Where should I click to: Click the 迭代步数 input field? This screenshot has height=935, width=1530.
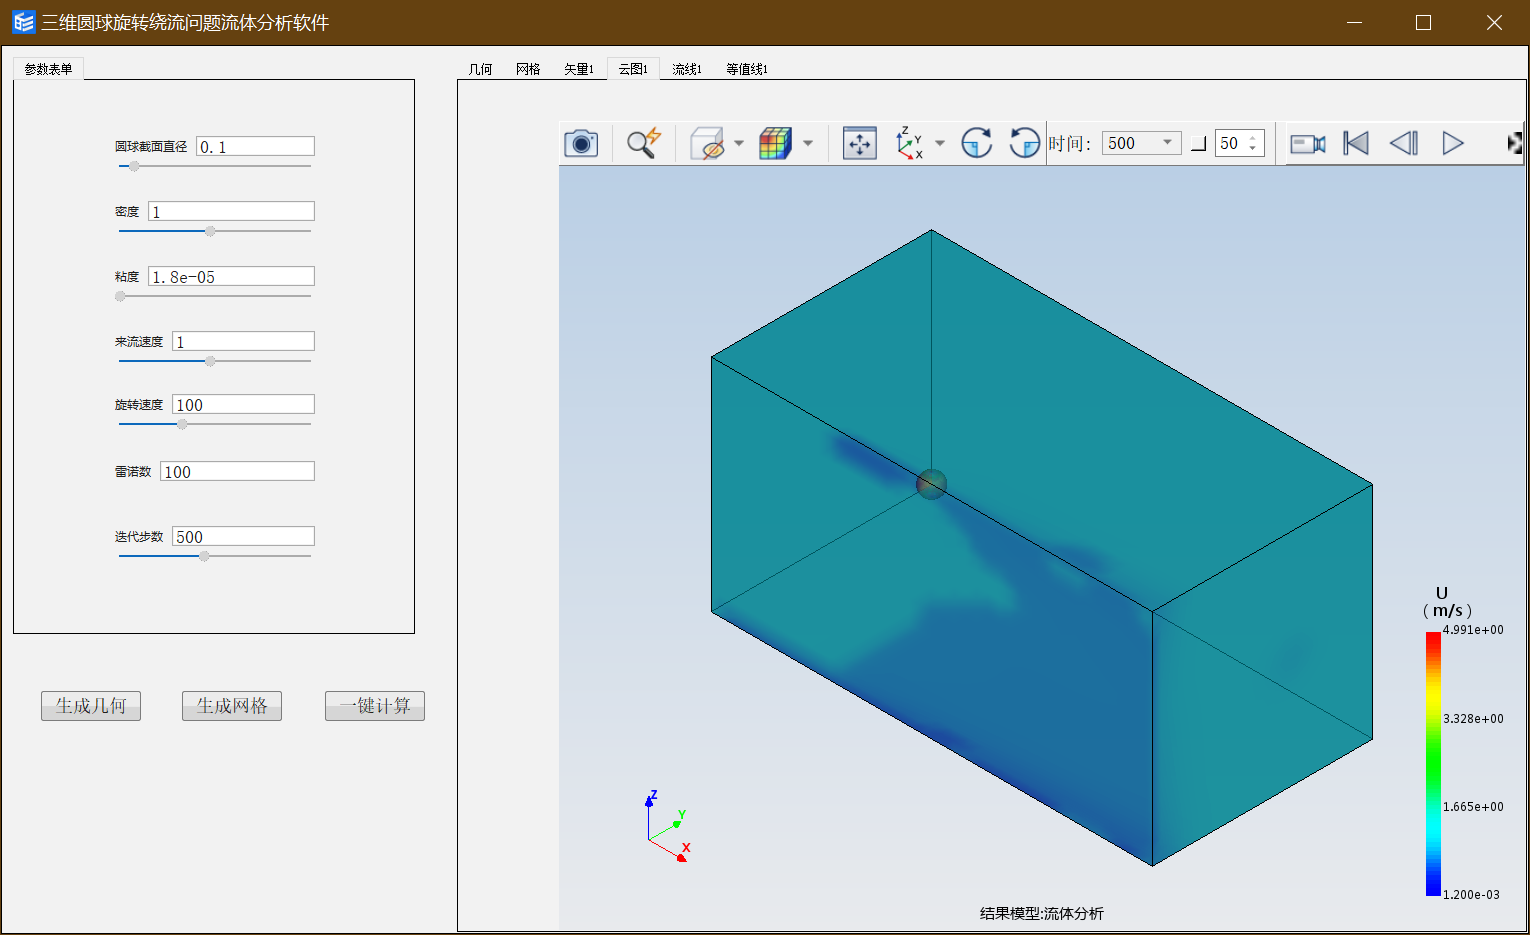(243, 536)
